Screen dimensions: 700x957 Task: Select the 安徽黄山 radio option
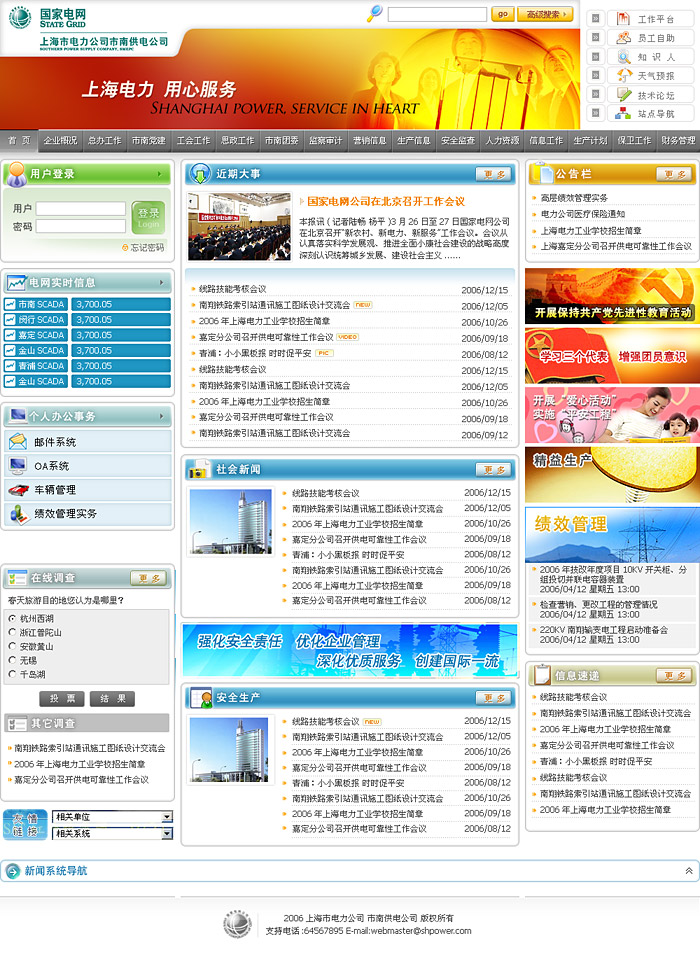[x=12, y=646]
